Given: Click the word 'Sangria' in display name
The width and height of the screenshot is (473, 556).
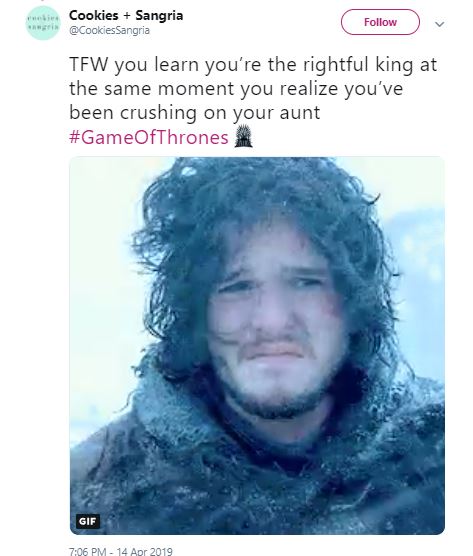Looking at the screenshot, I should click(159, 15).
